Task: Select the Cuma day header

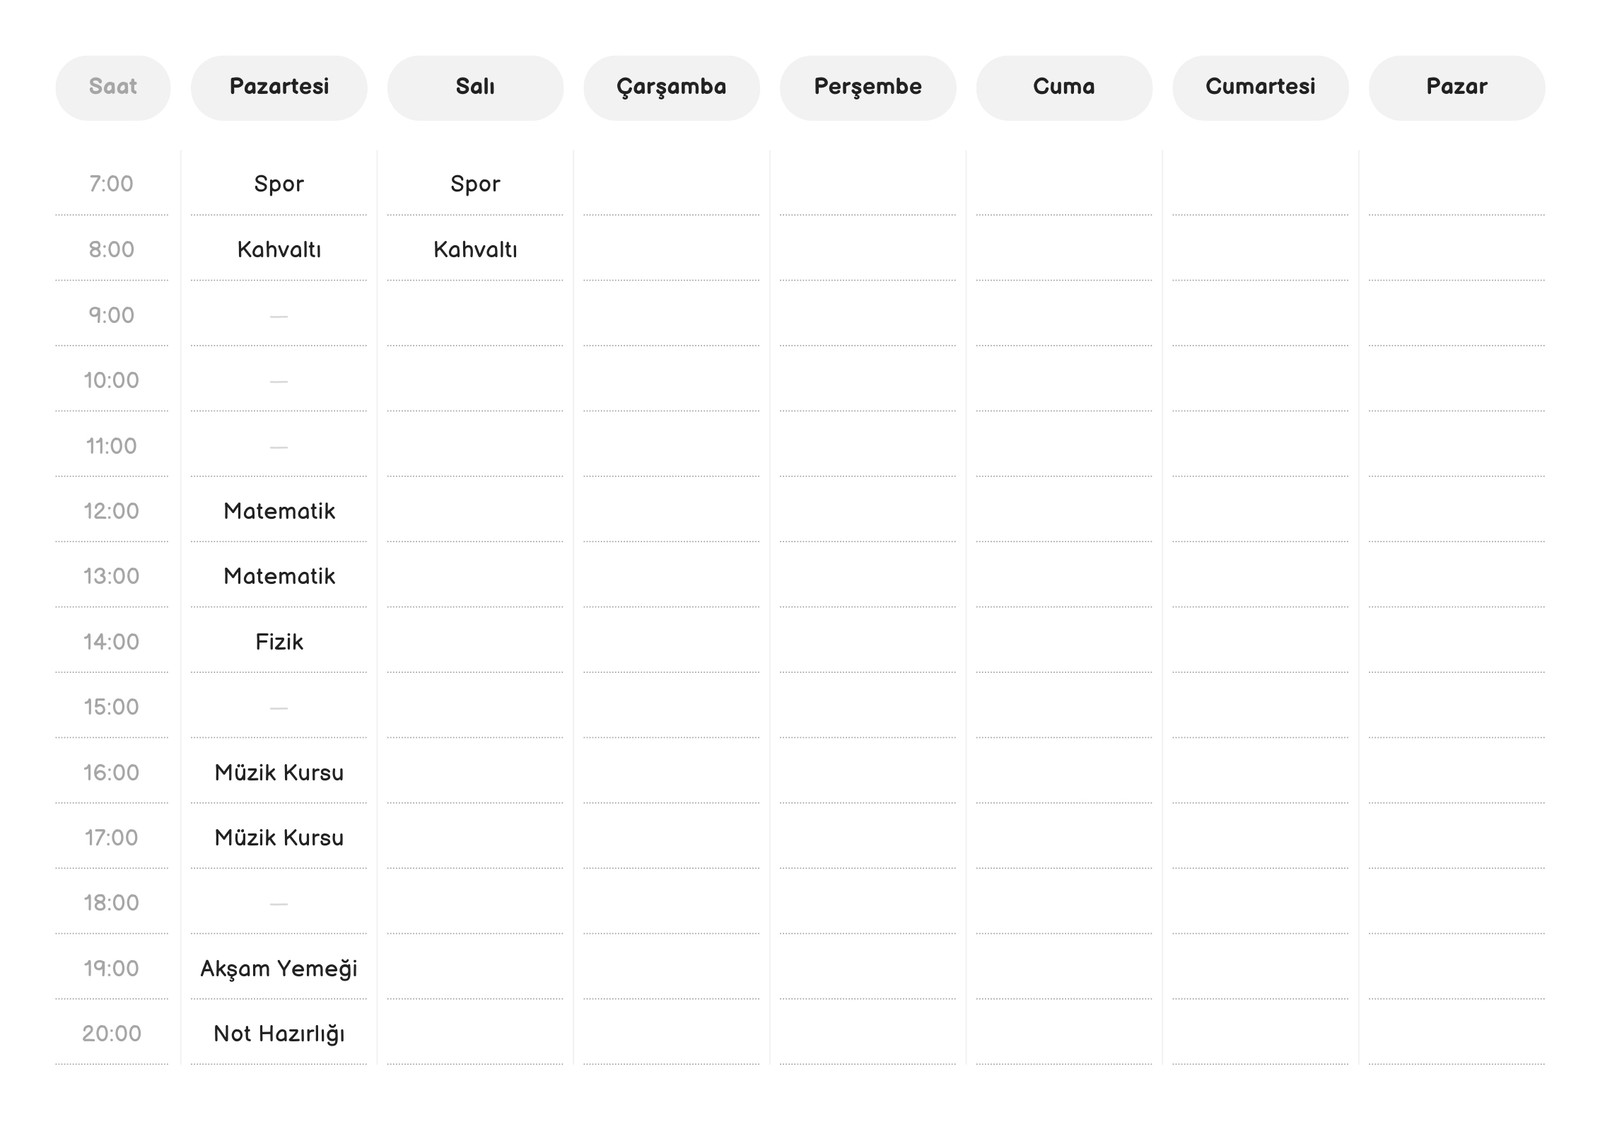Action: tap(1064, 88)
